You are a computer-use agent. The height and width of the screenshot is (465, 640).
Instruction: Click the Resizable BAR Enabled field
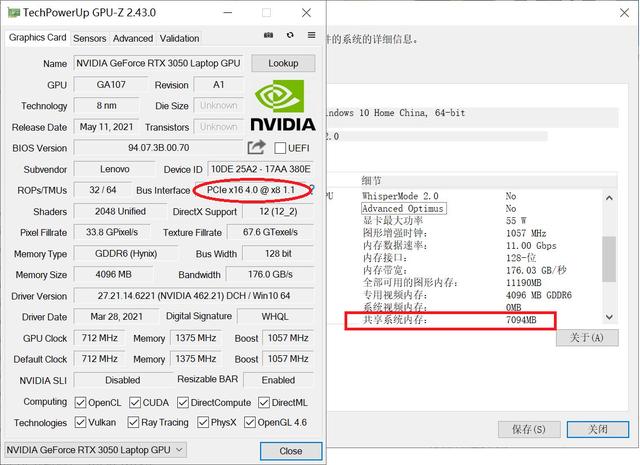pos(278,380)
